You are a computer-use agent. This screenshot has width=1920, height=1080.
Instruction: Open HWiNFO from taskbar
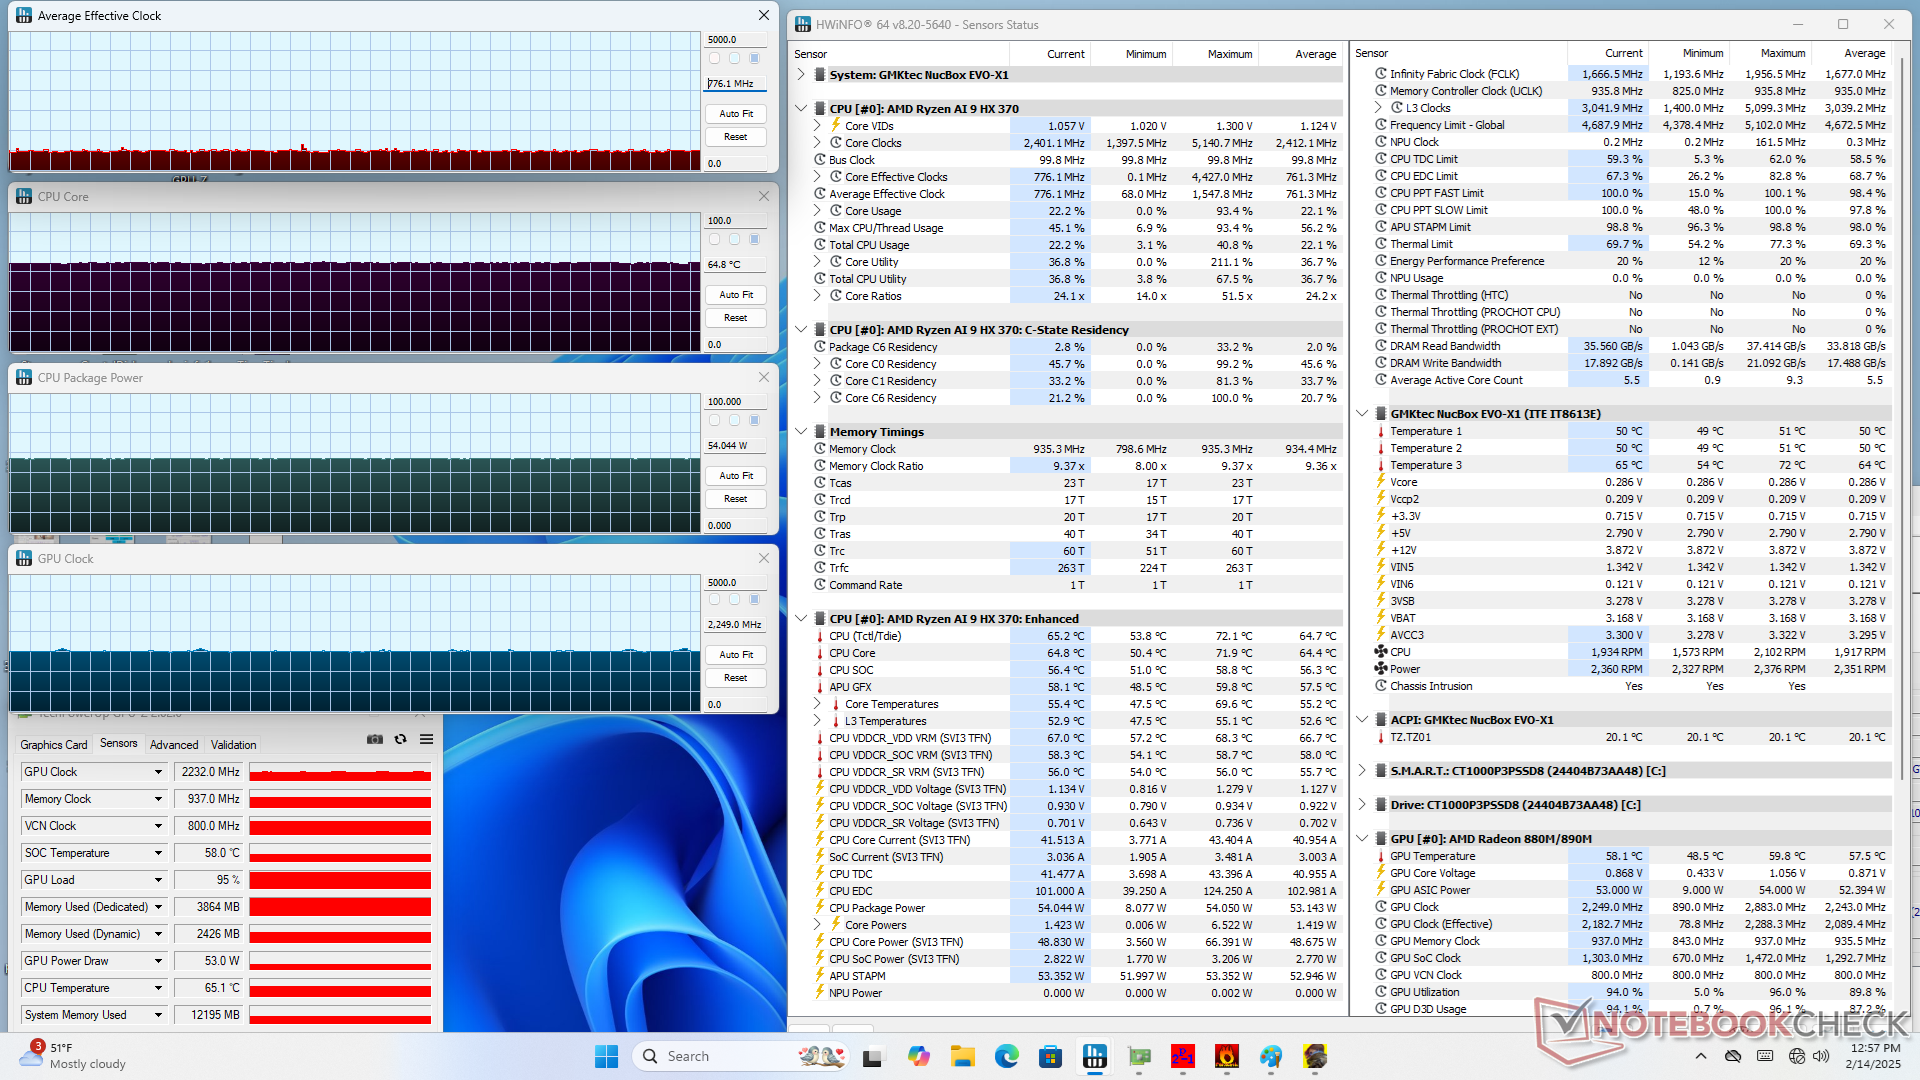tap(1095, 1056)
